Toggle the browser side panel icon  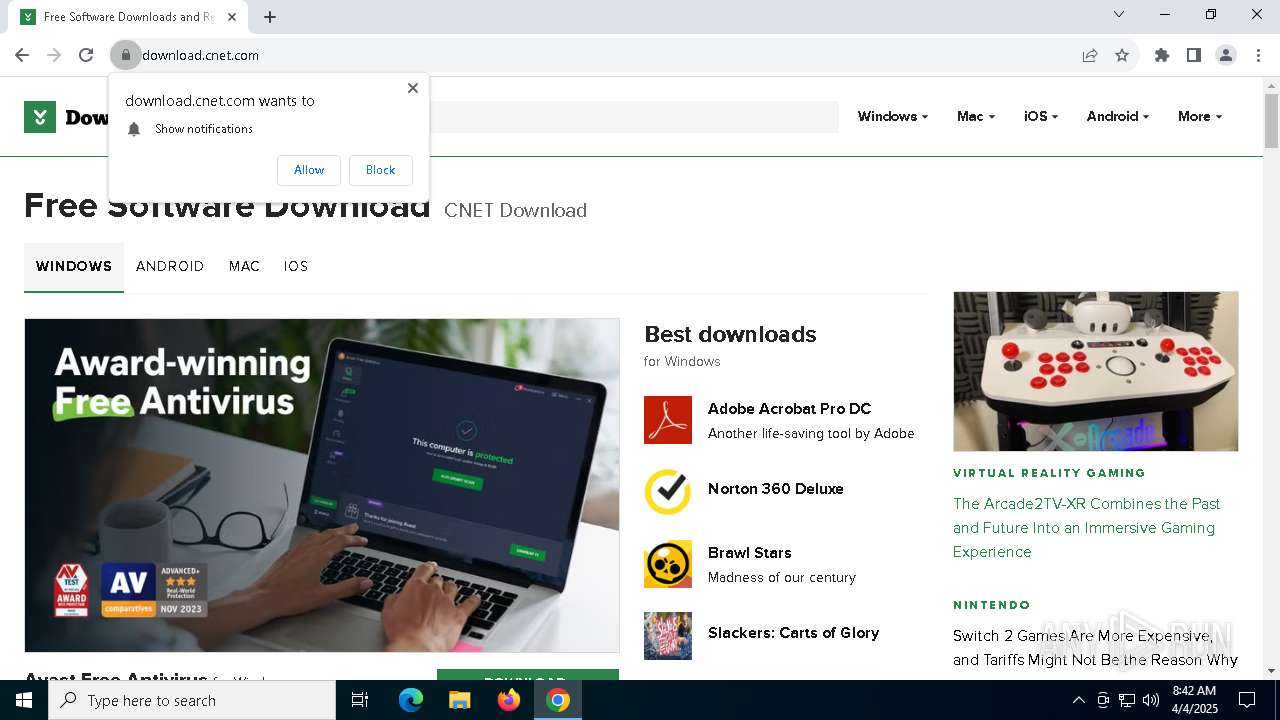(1194, 55)
